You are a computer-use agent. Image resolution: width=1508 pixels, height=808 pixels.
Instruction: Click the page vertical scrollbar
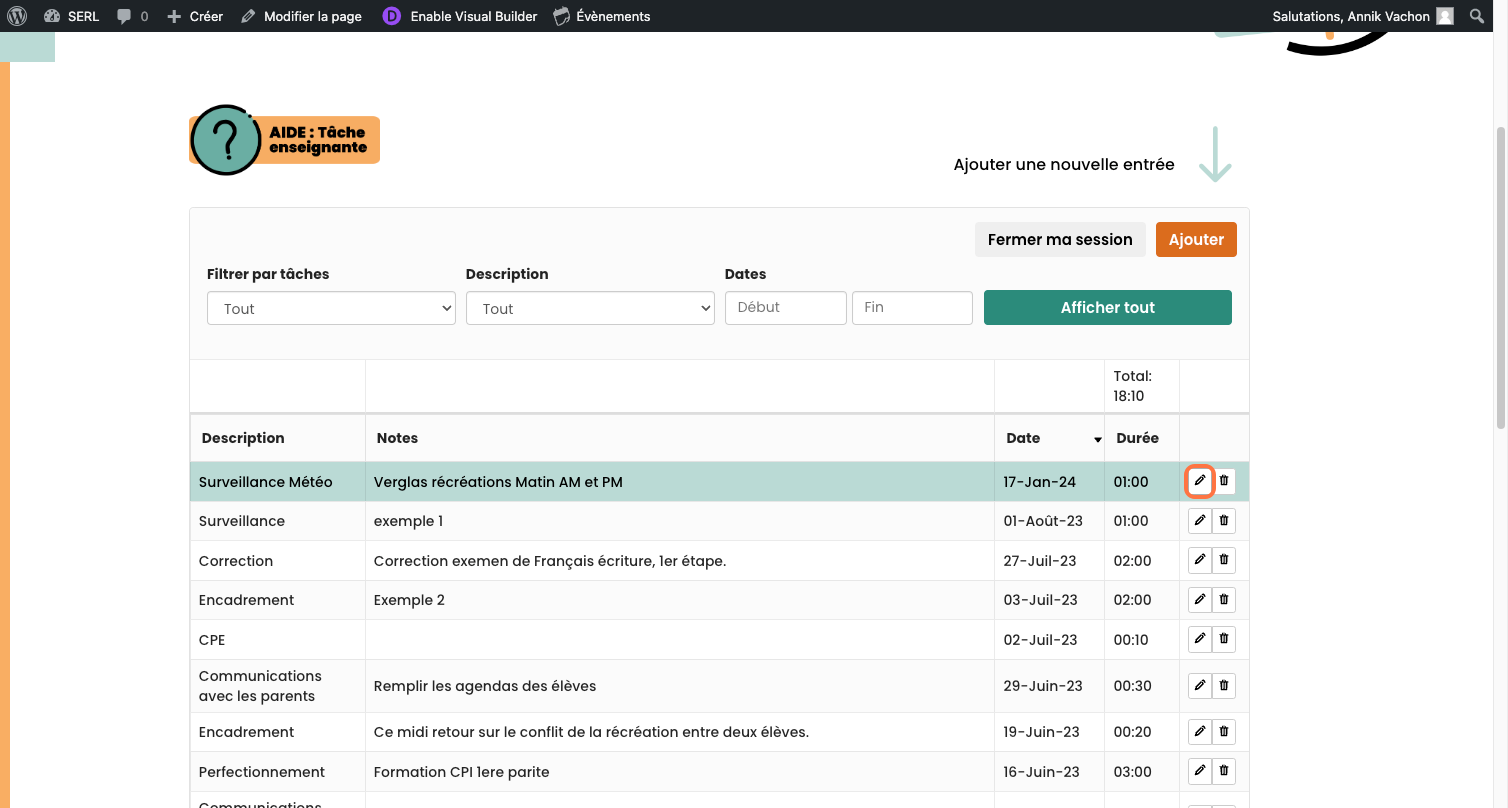point(1500,280)
